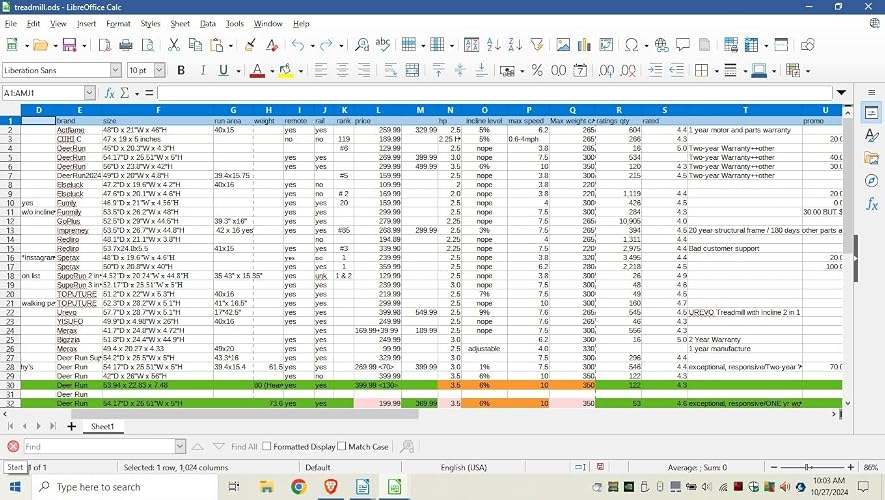Click the Insert Chart icon
The image size is (885, 500).
[x=584, y=45]
